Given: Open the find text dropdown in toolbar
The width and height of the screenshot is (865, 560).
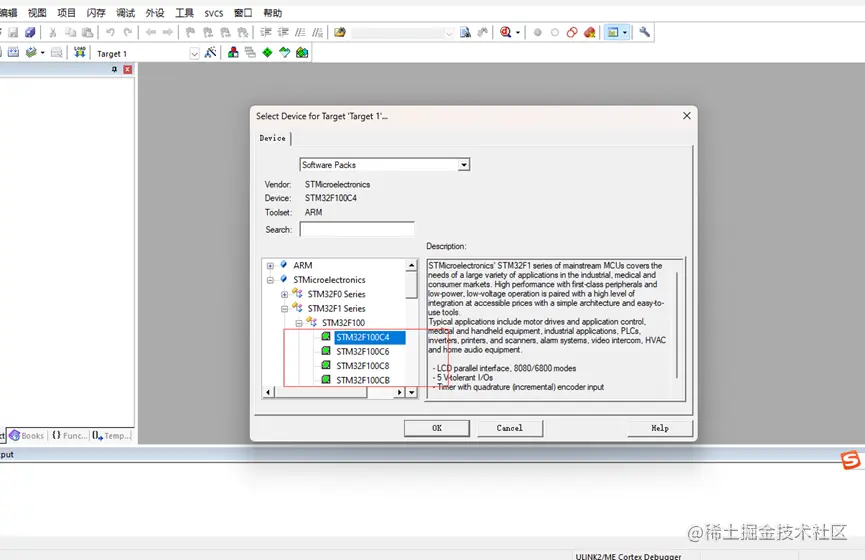Looking at the screenshot, I should tap(448, 33).
